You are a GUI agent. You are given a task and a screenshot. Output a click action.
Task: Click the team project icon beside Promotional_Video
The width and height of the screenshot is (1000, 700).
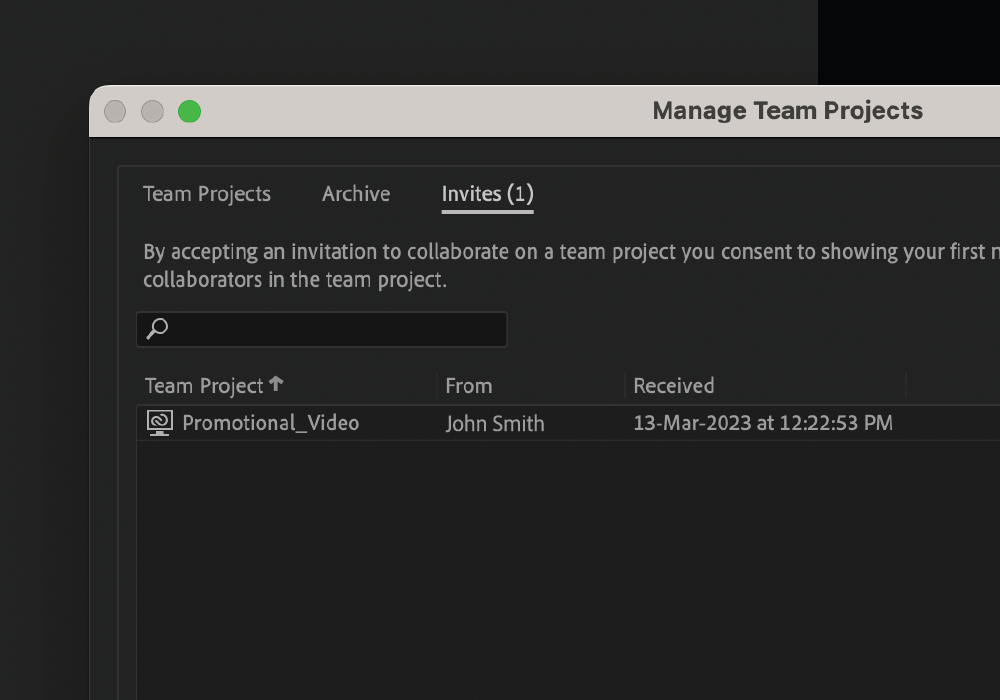[x=159, y=423]
